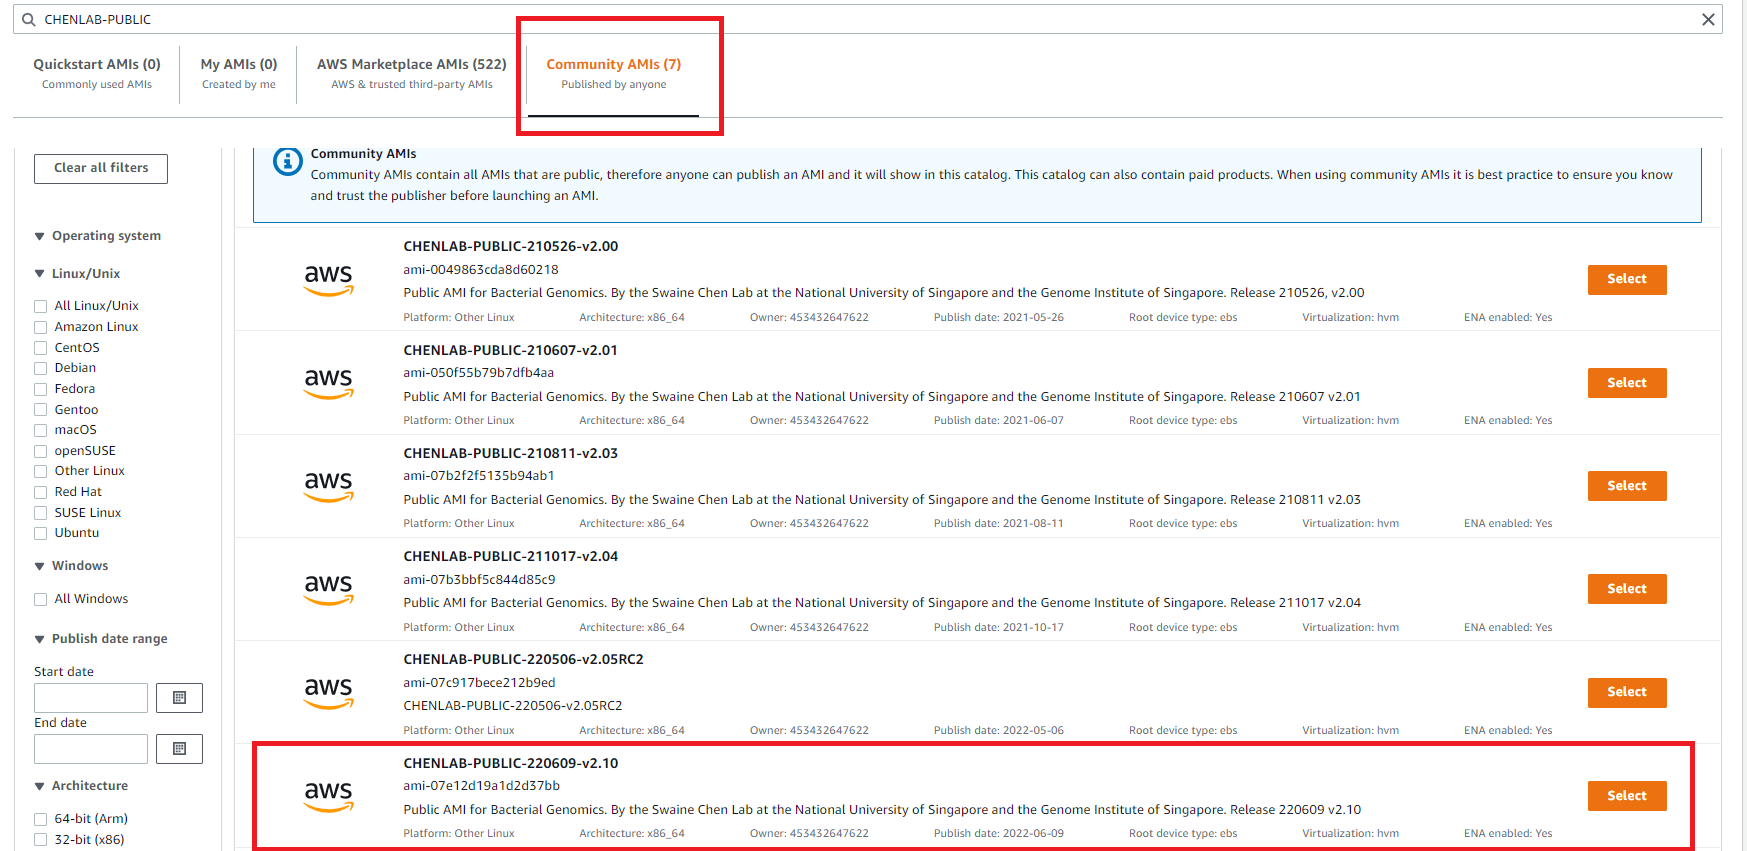Screen dimensions: 1747x851
Task: Select AMI CHENLAB-PUBLIC-211017-v2.04
Action: pos(1627,589)
